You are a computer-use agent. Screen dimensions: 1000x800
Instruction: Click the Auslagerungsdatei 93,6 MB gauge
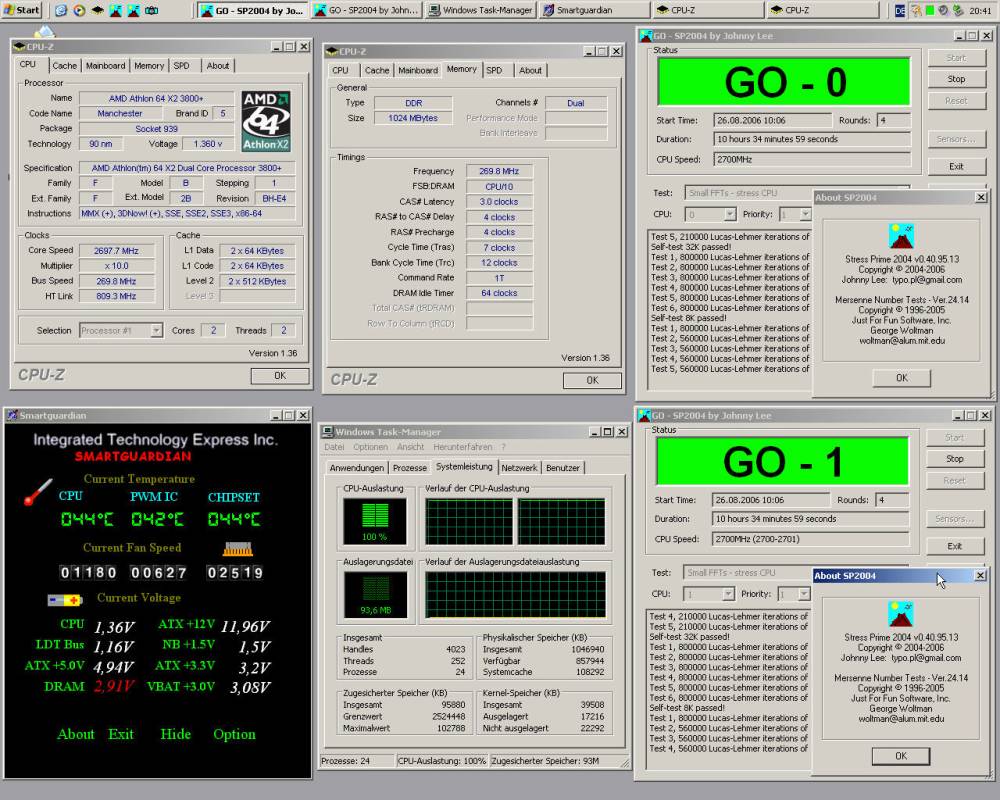tap(375, 595)
